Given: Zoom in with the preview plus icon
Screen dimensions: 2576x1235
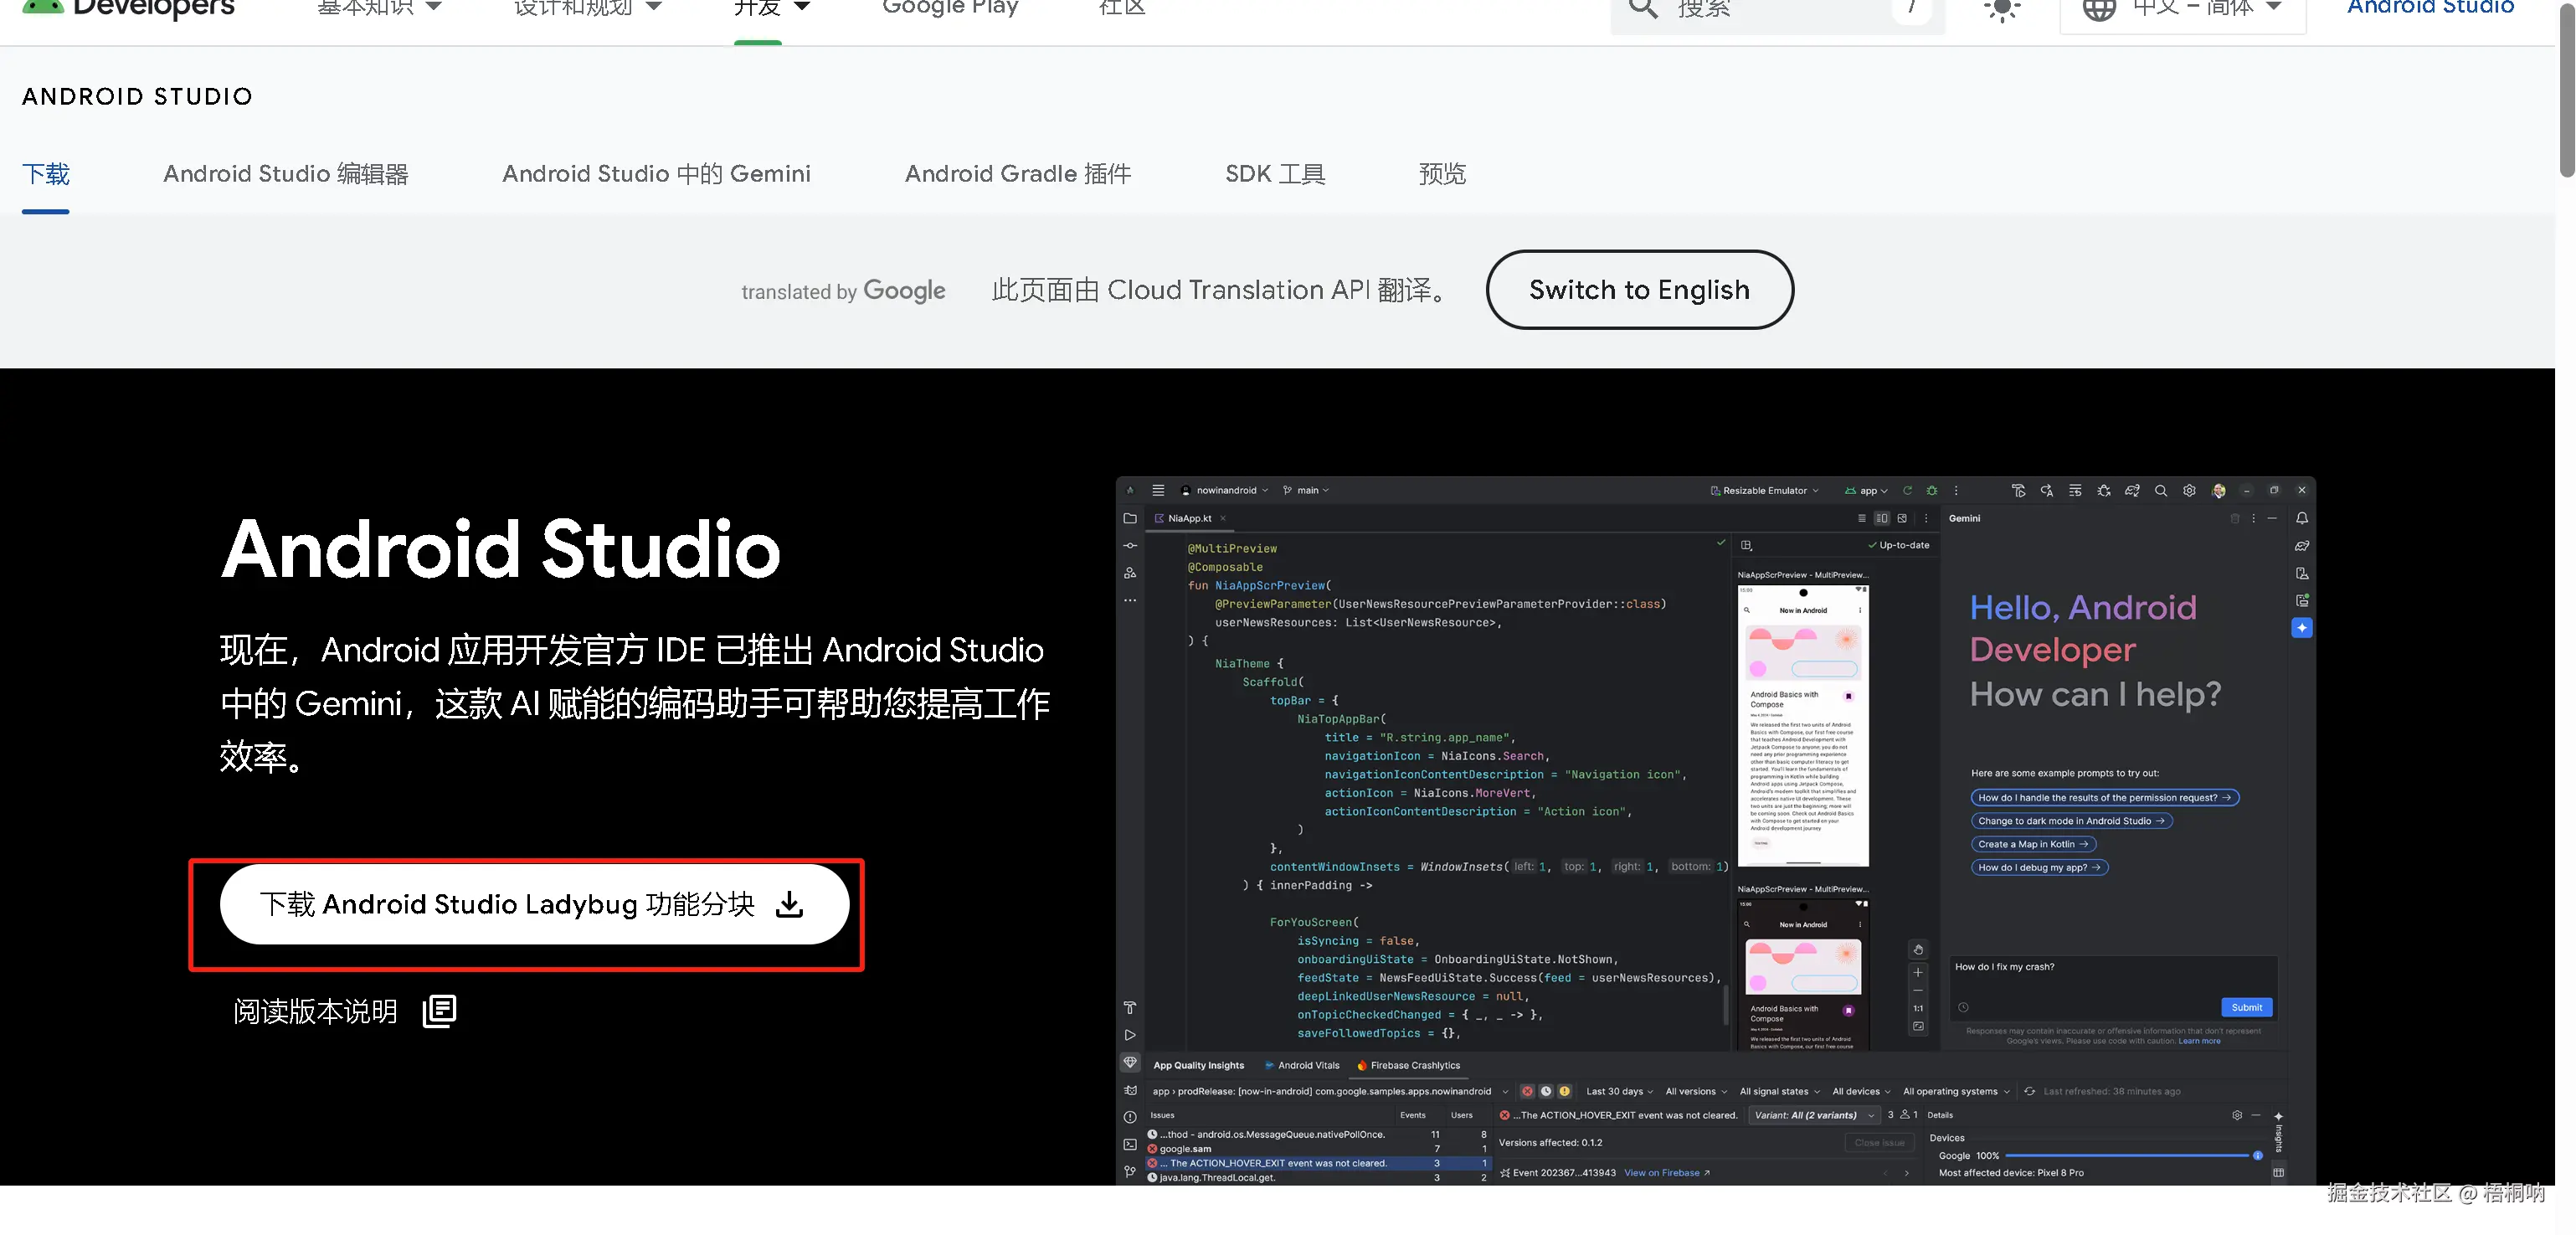Looking at the screenshot, I should [1918, 972].
